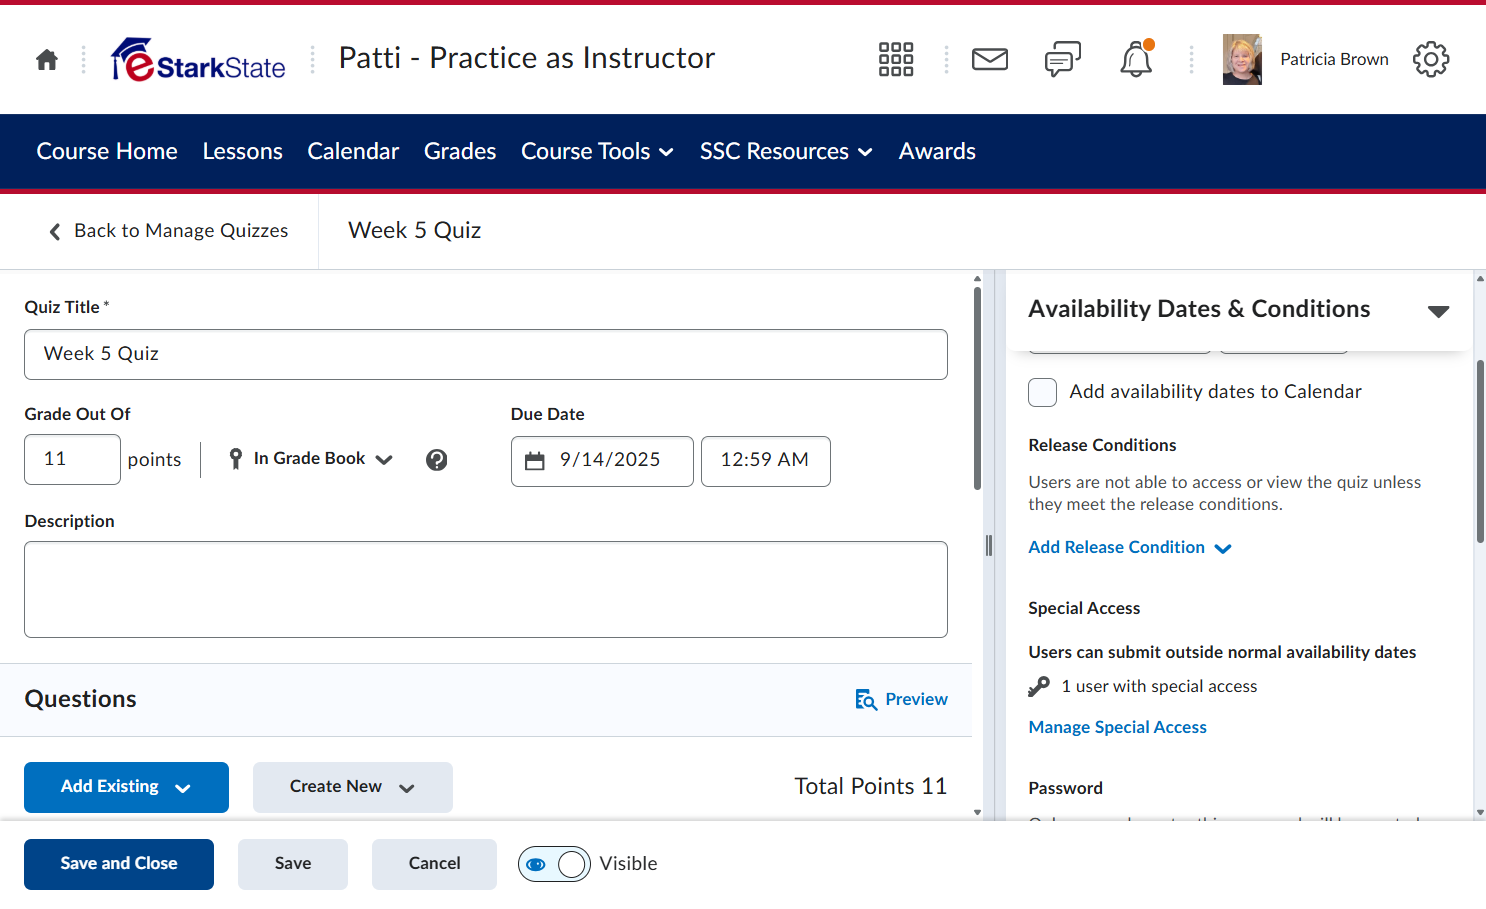Image resolution: width=1486 pixels, height=909 pixels.
Task: Click Patricia Brown profile photo
Action: click(1242, 60)
